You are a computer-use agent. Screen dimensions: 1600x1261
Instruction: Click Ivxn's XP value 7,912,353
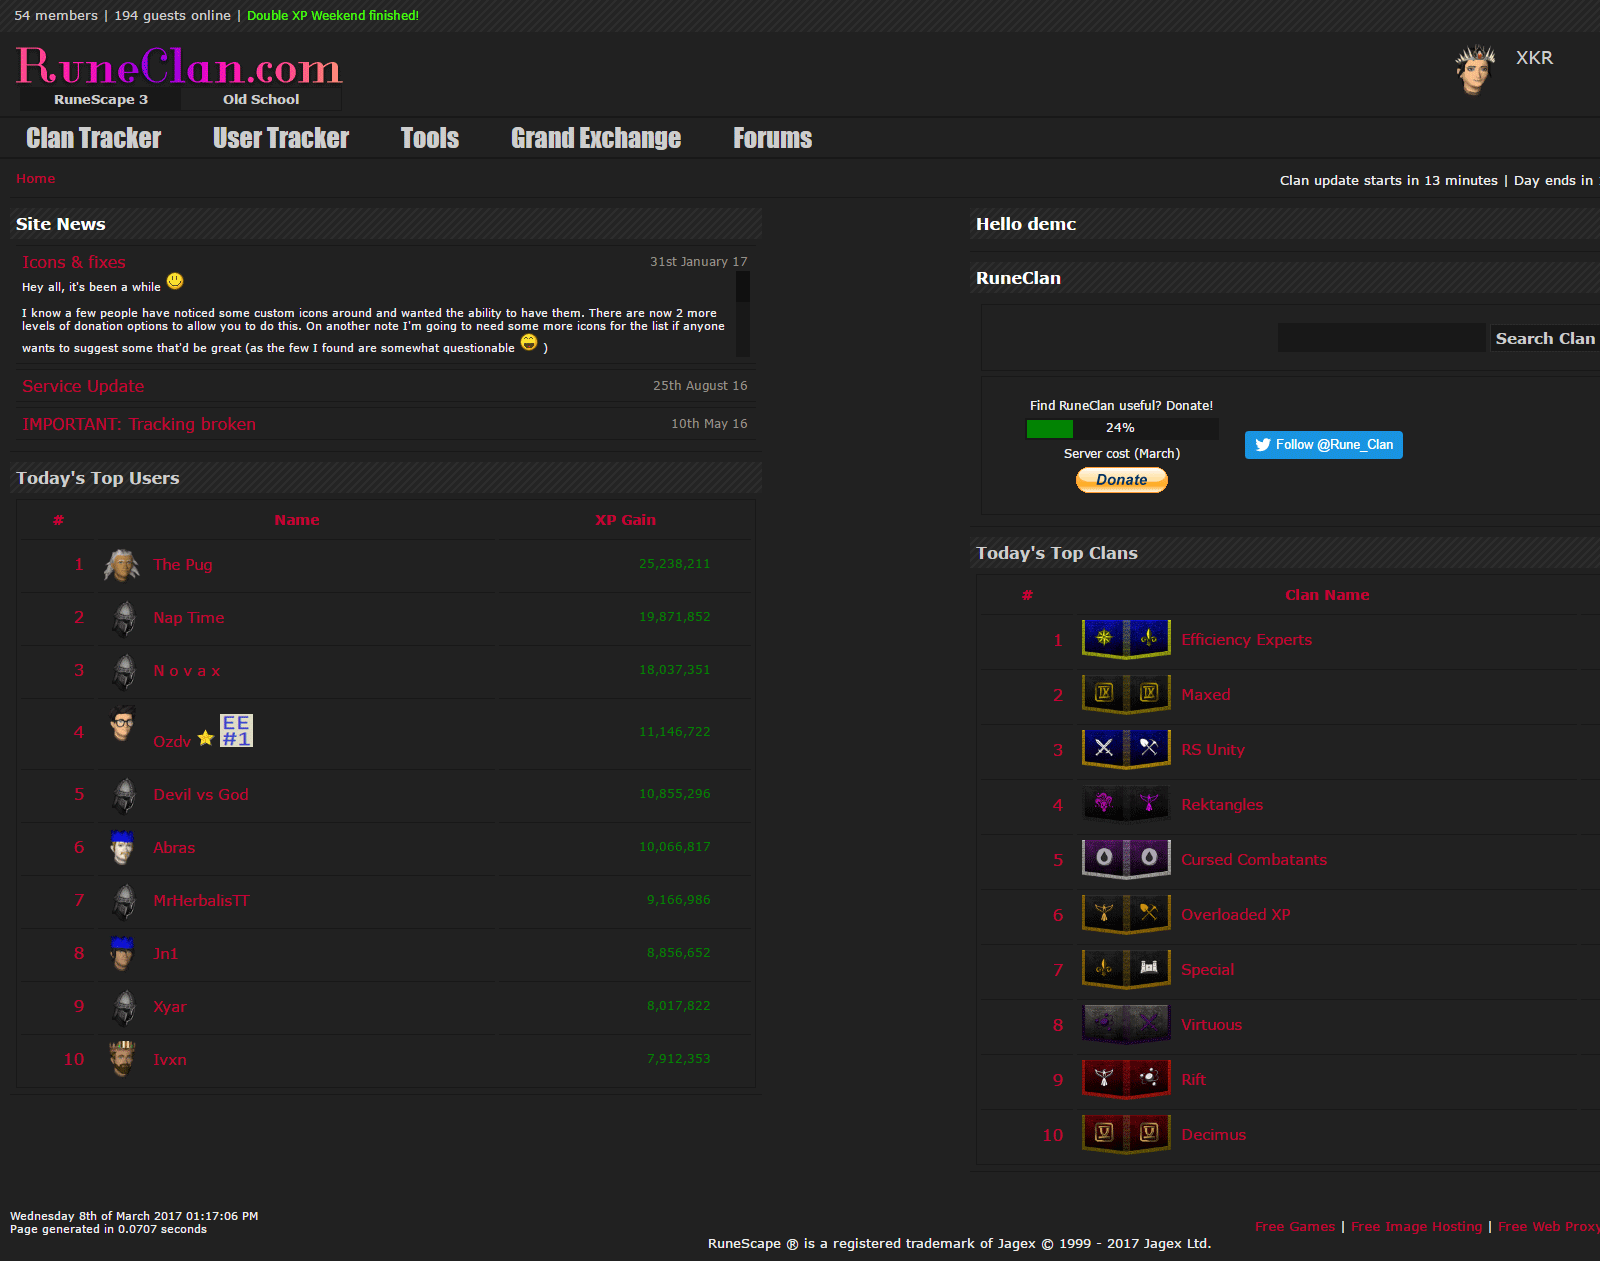tap(679, 1059)
